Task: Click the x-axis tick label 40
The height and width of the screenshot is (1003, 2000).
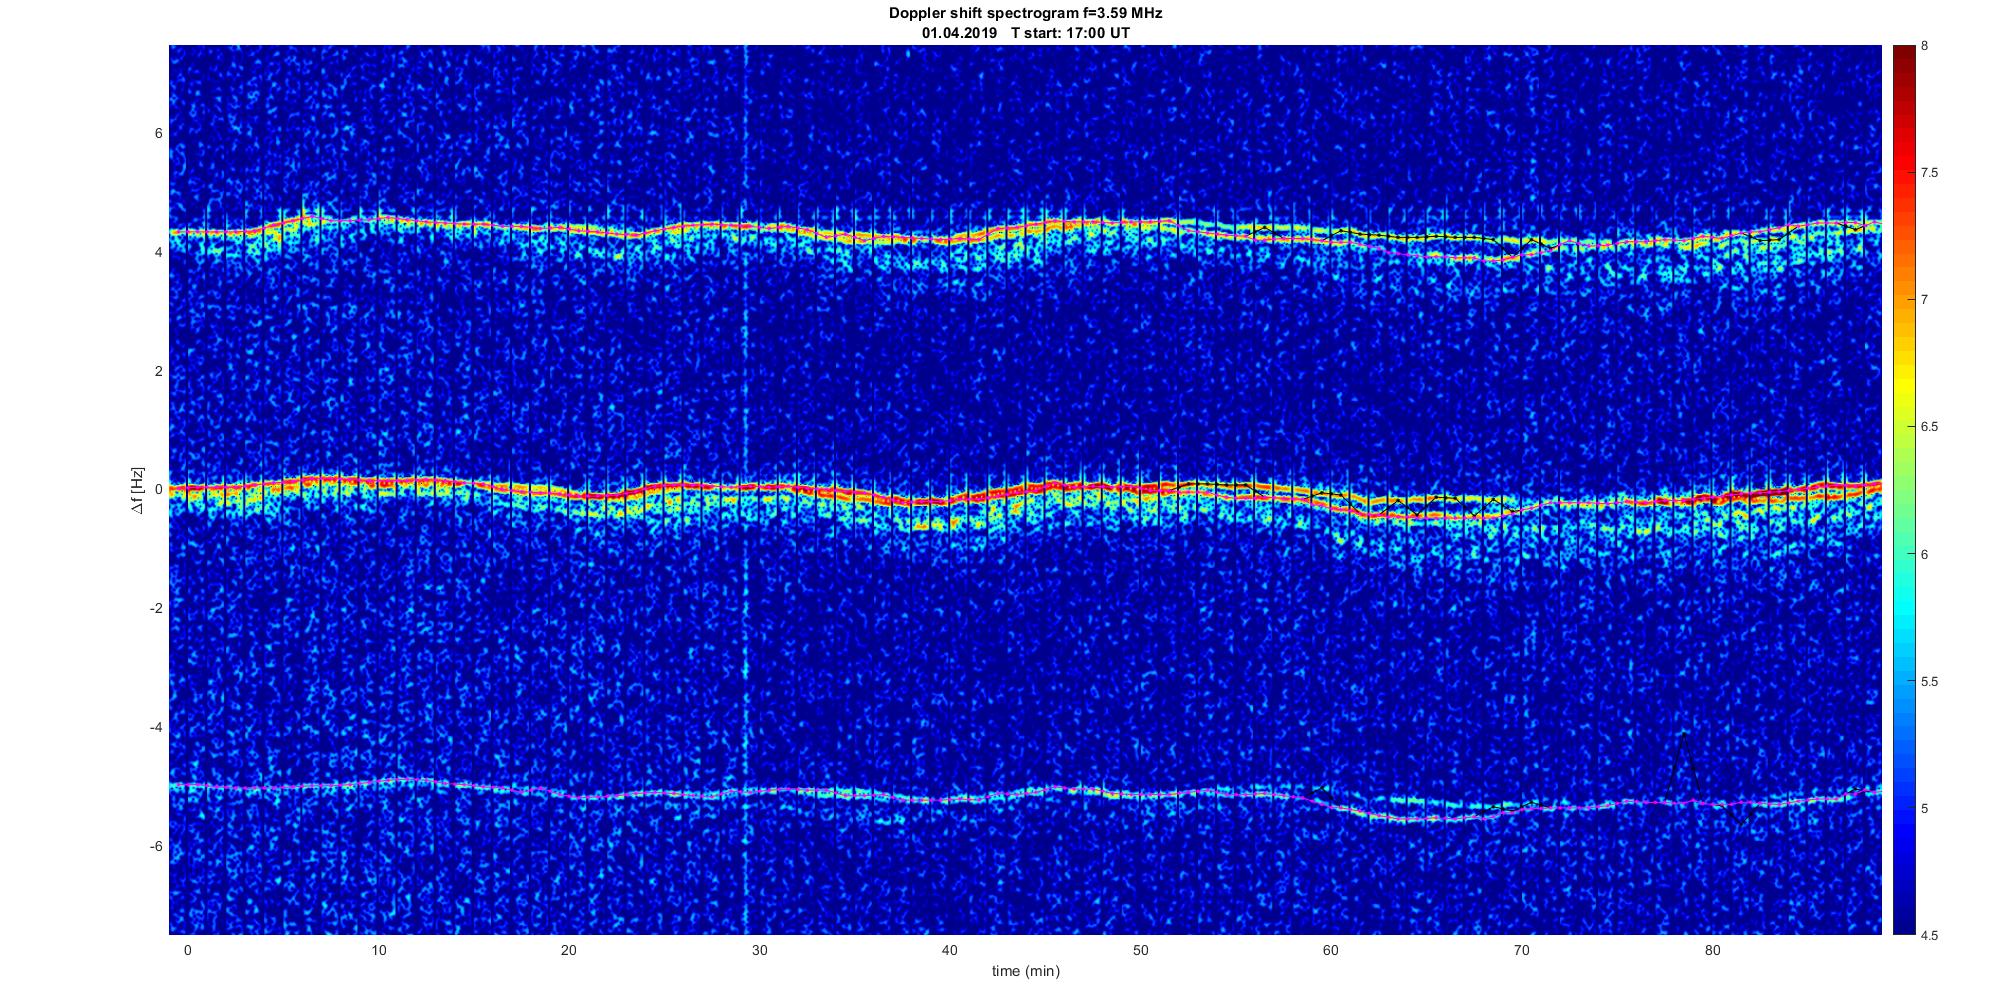Action: [x=950, y=950]
